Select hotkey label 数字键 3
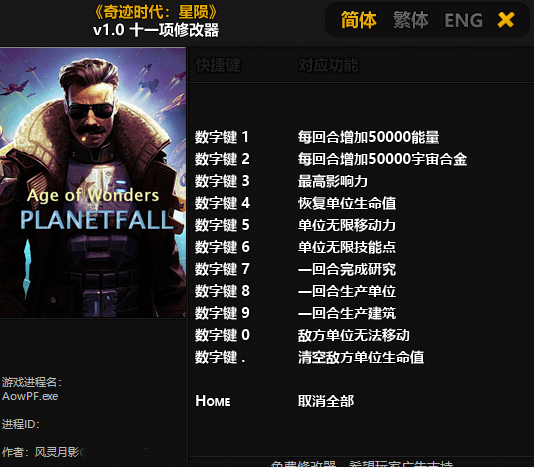Image resolution: width=534 pixels, height=467 pixels. (222, 181)
